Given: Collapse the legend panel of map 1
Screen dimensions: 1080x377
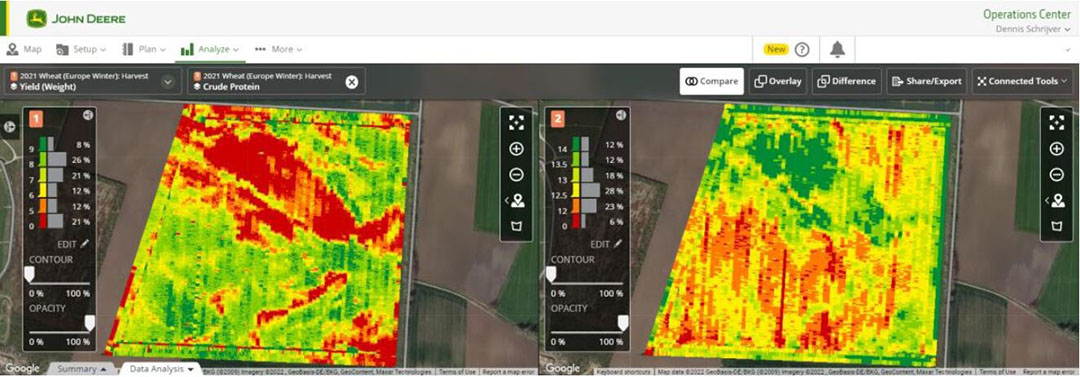Looking at the screenshot, I should point(87,115).
